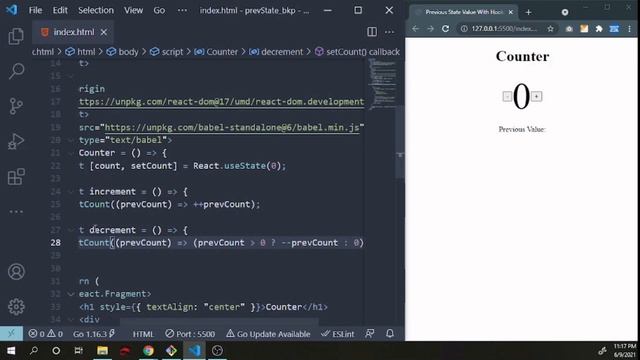The width and height of the screenshot is (640, 360).
Task: Open editor More Actions ellipsis
Action: pos(389,32)
